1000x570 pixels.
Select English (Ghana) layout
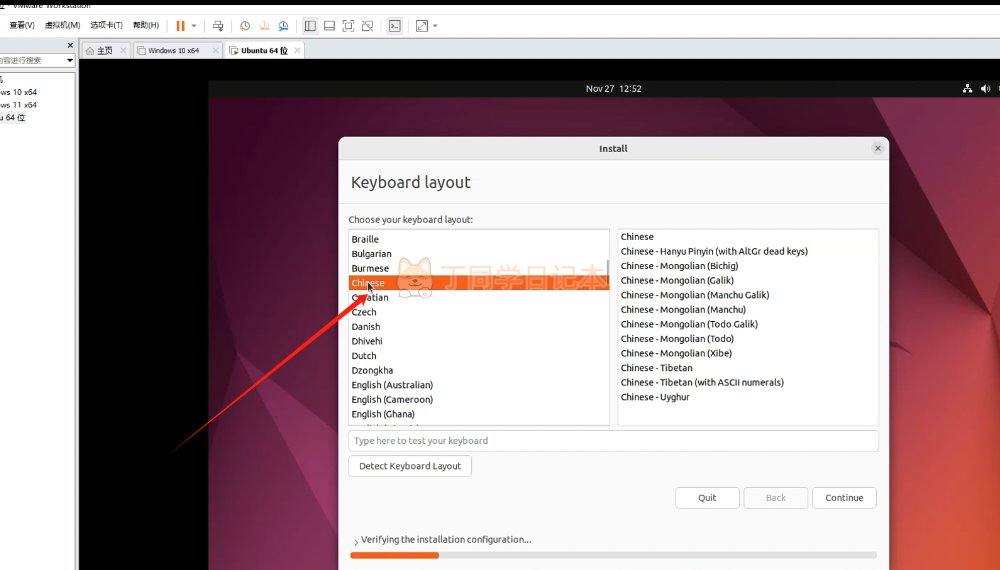click(478, 414)
